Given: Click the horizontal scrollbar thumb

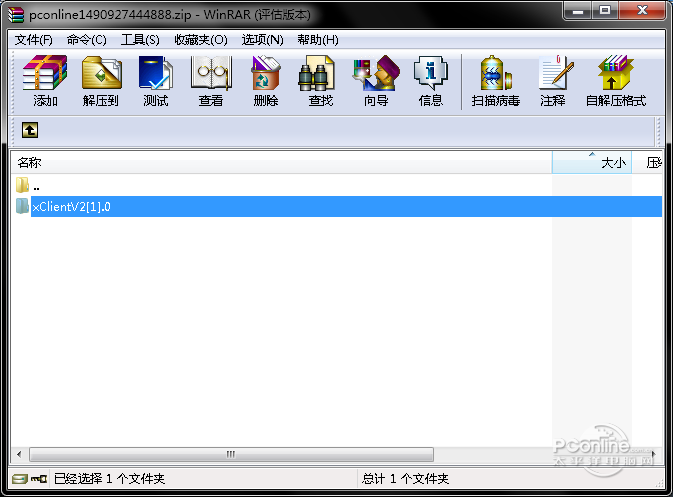Looking at the screenshot, I should coord(231,454).
